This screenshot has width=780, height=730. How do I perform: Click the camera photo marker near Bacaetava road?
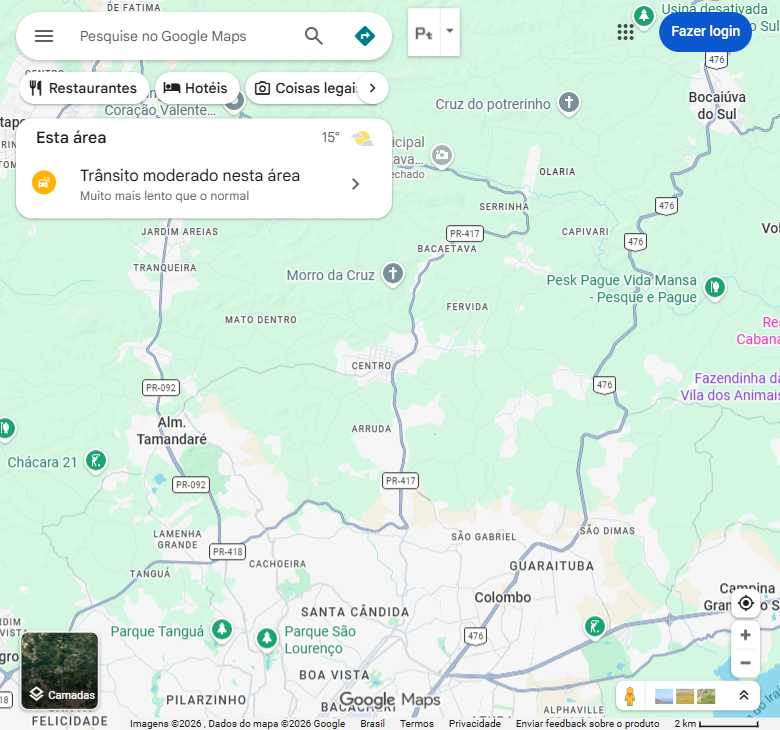point(442,156)
